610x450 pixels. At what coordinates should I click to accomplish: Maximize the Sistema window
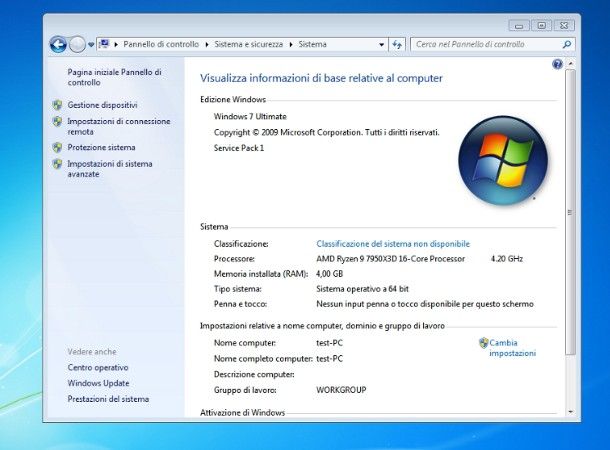tap(542, 26)
